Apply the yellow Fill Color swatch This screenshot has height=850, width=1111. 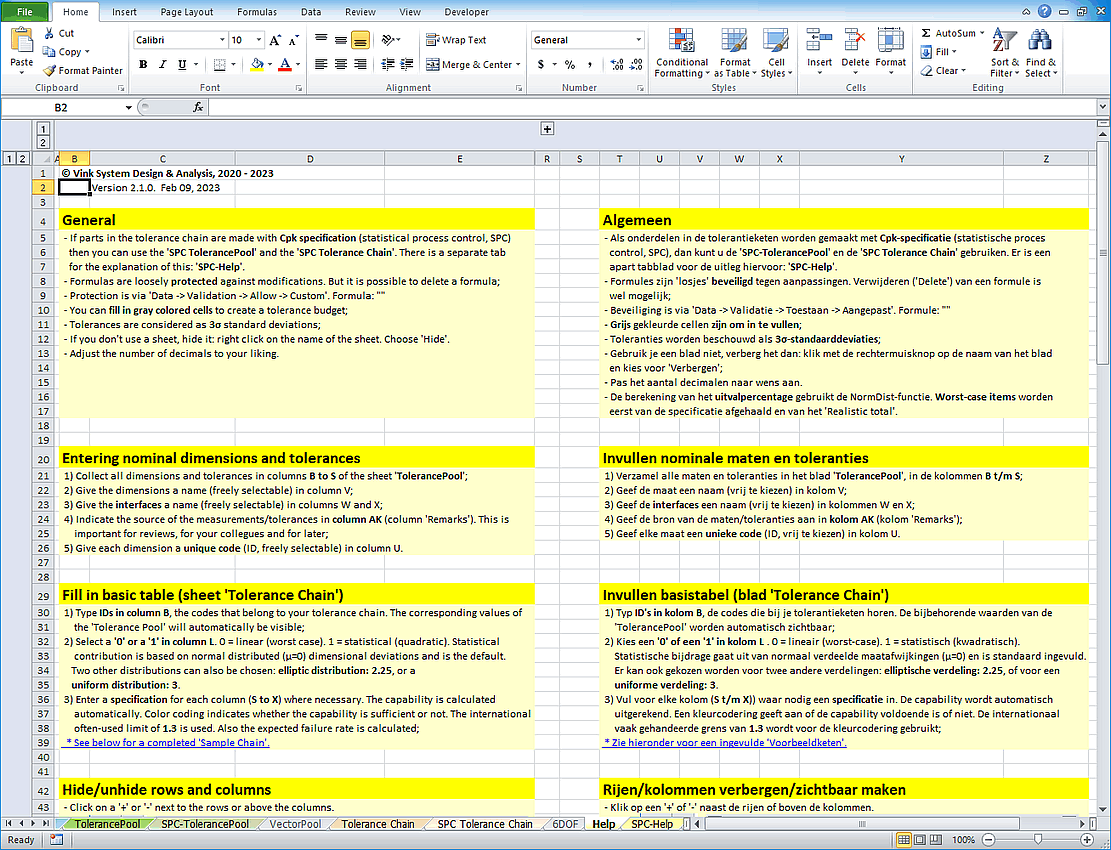click(x=257, y=64)
